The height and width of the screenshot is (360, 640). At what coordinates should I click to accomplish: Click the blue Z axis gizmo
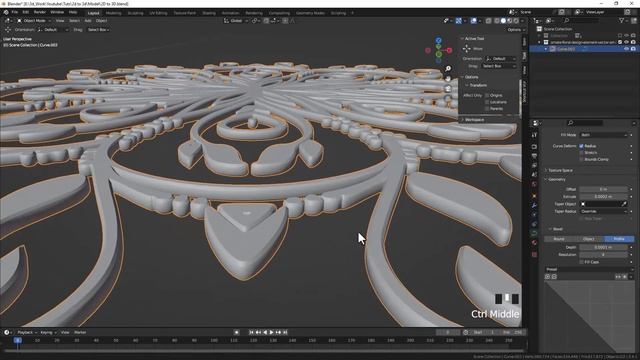tap(438, 40)
